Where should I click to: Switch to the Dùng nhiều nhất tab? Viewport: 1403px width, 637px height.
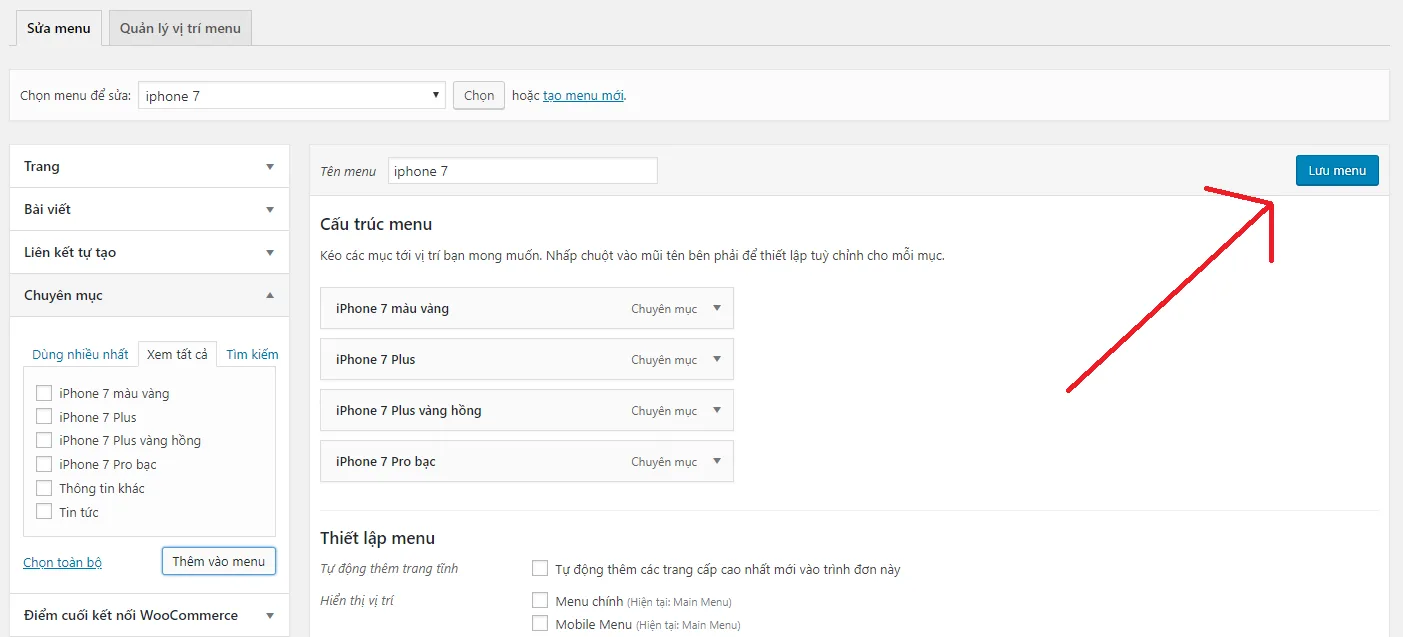[80, 354]
